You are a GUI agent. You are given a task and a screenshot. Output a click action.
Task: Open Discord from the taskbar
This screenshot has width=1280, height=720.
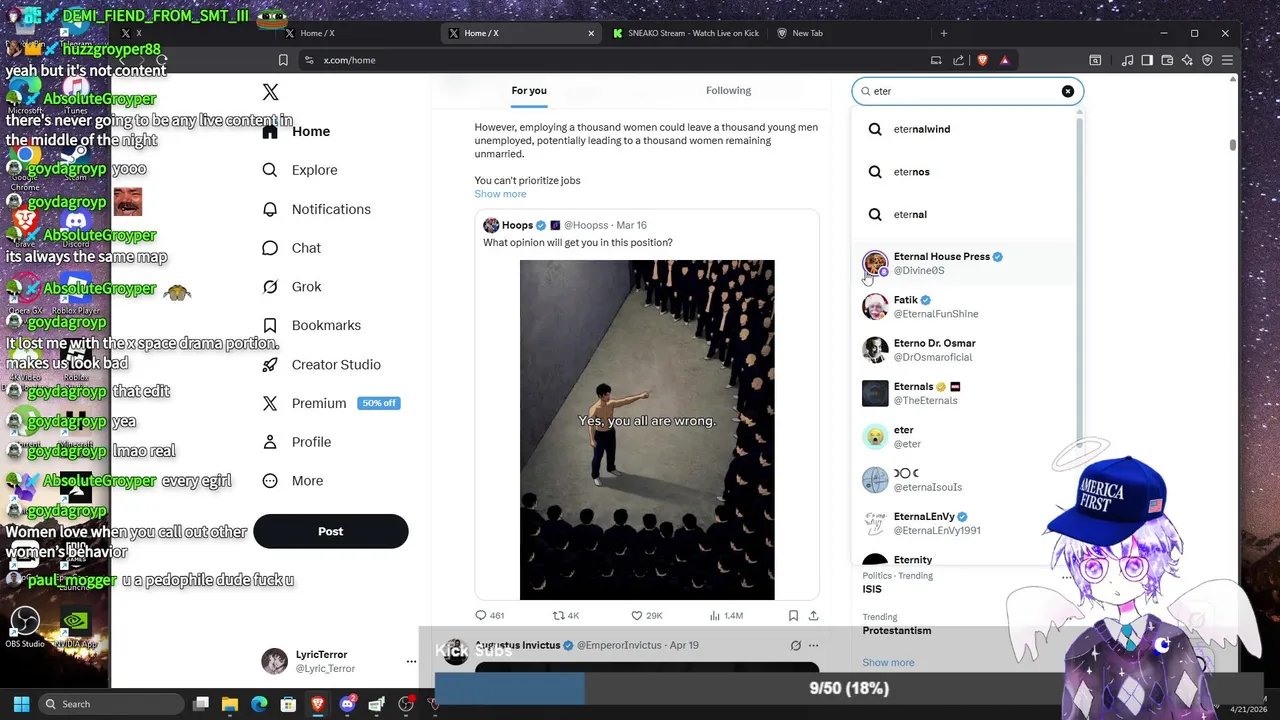(347, 704)
